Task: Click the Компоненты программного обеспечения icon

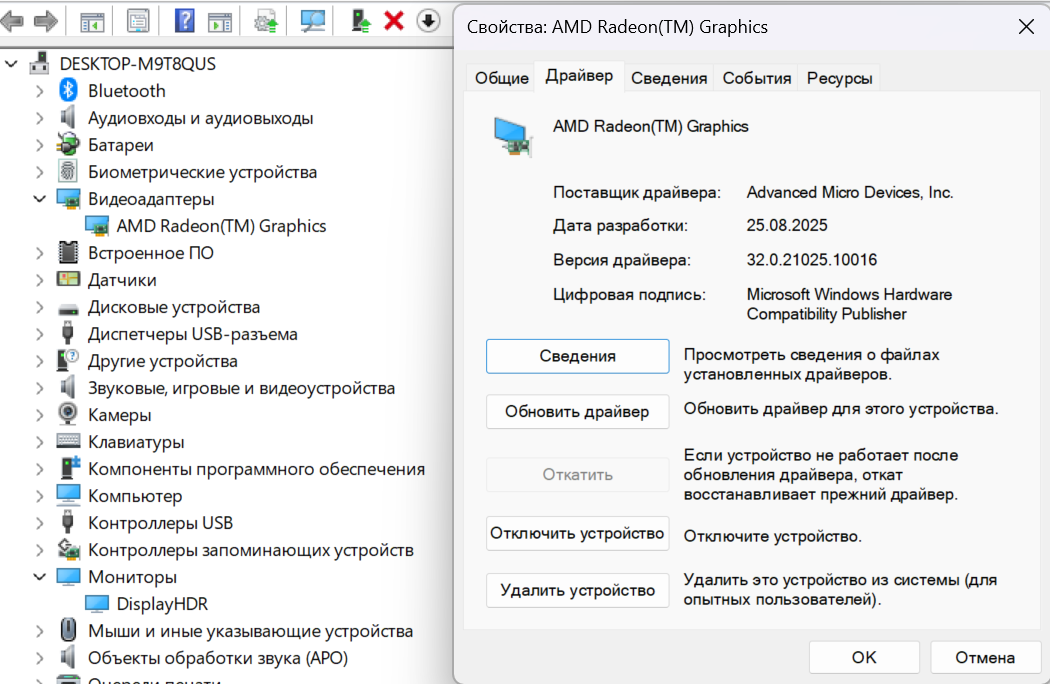Action: [x=69, y=468]
